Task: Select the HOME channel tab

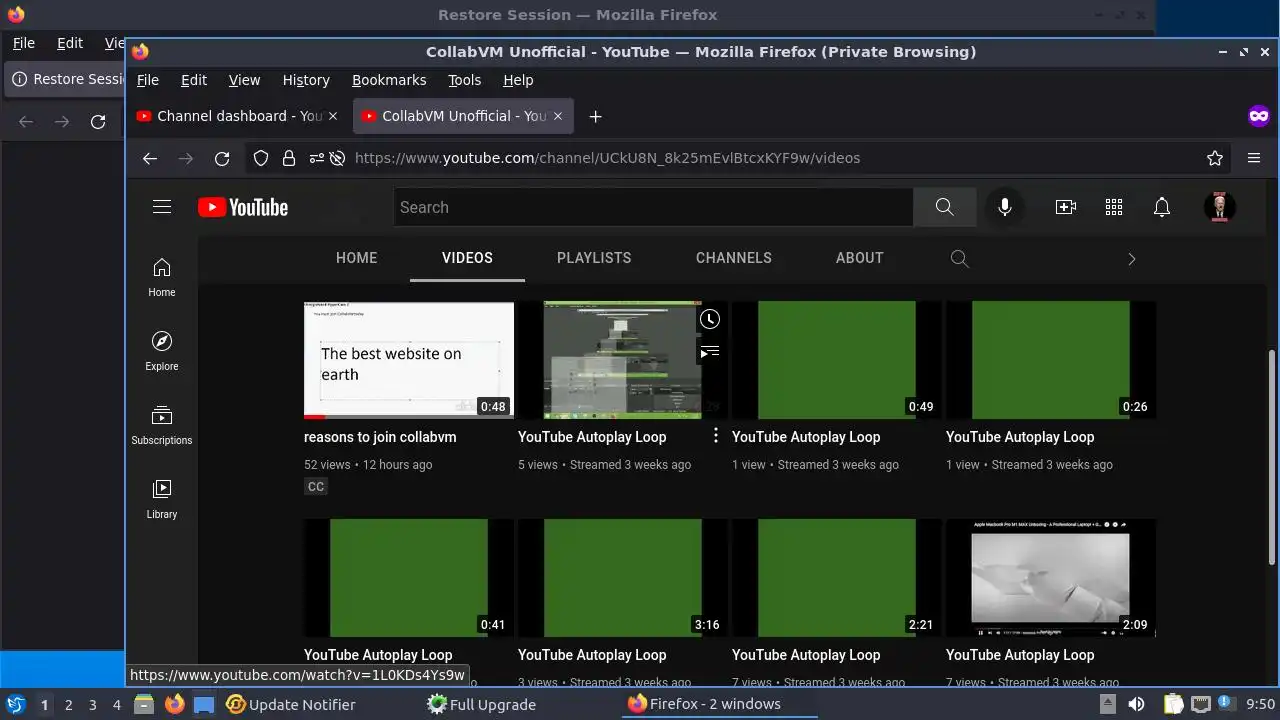Action: click(x=356, y=258)
